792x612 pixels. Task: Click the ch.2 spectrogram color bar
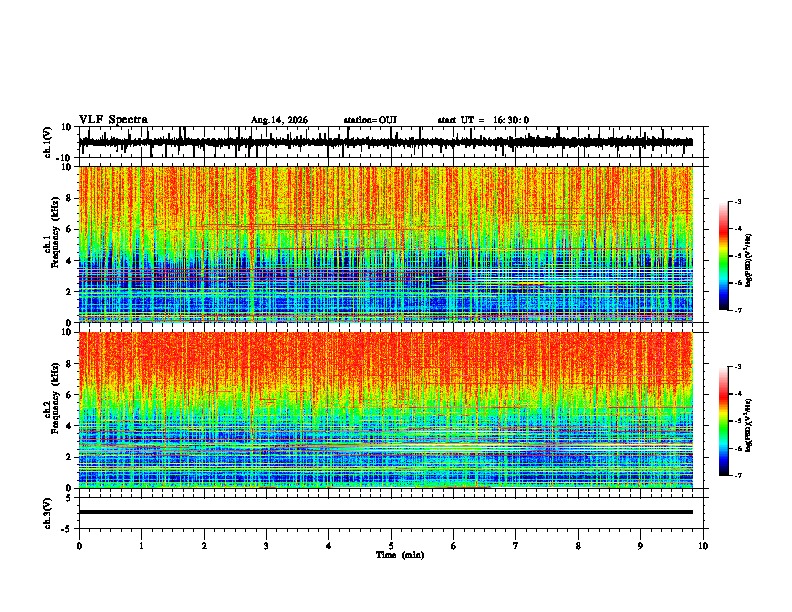point(724,421)
